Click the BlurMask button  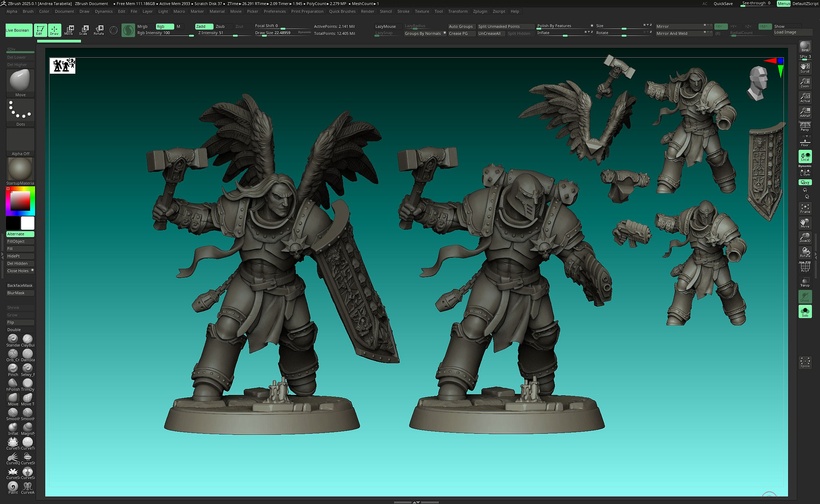tap(20, 293)
